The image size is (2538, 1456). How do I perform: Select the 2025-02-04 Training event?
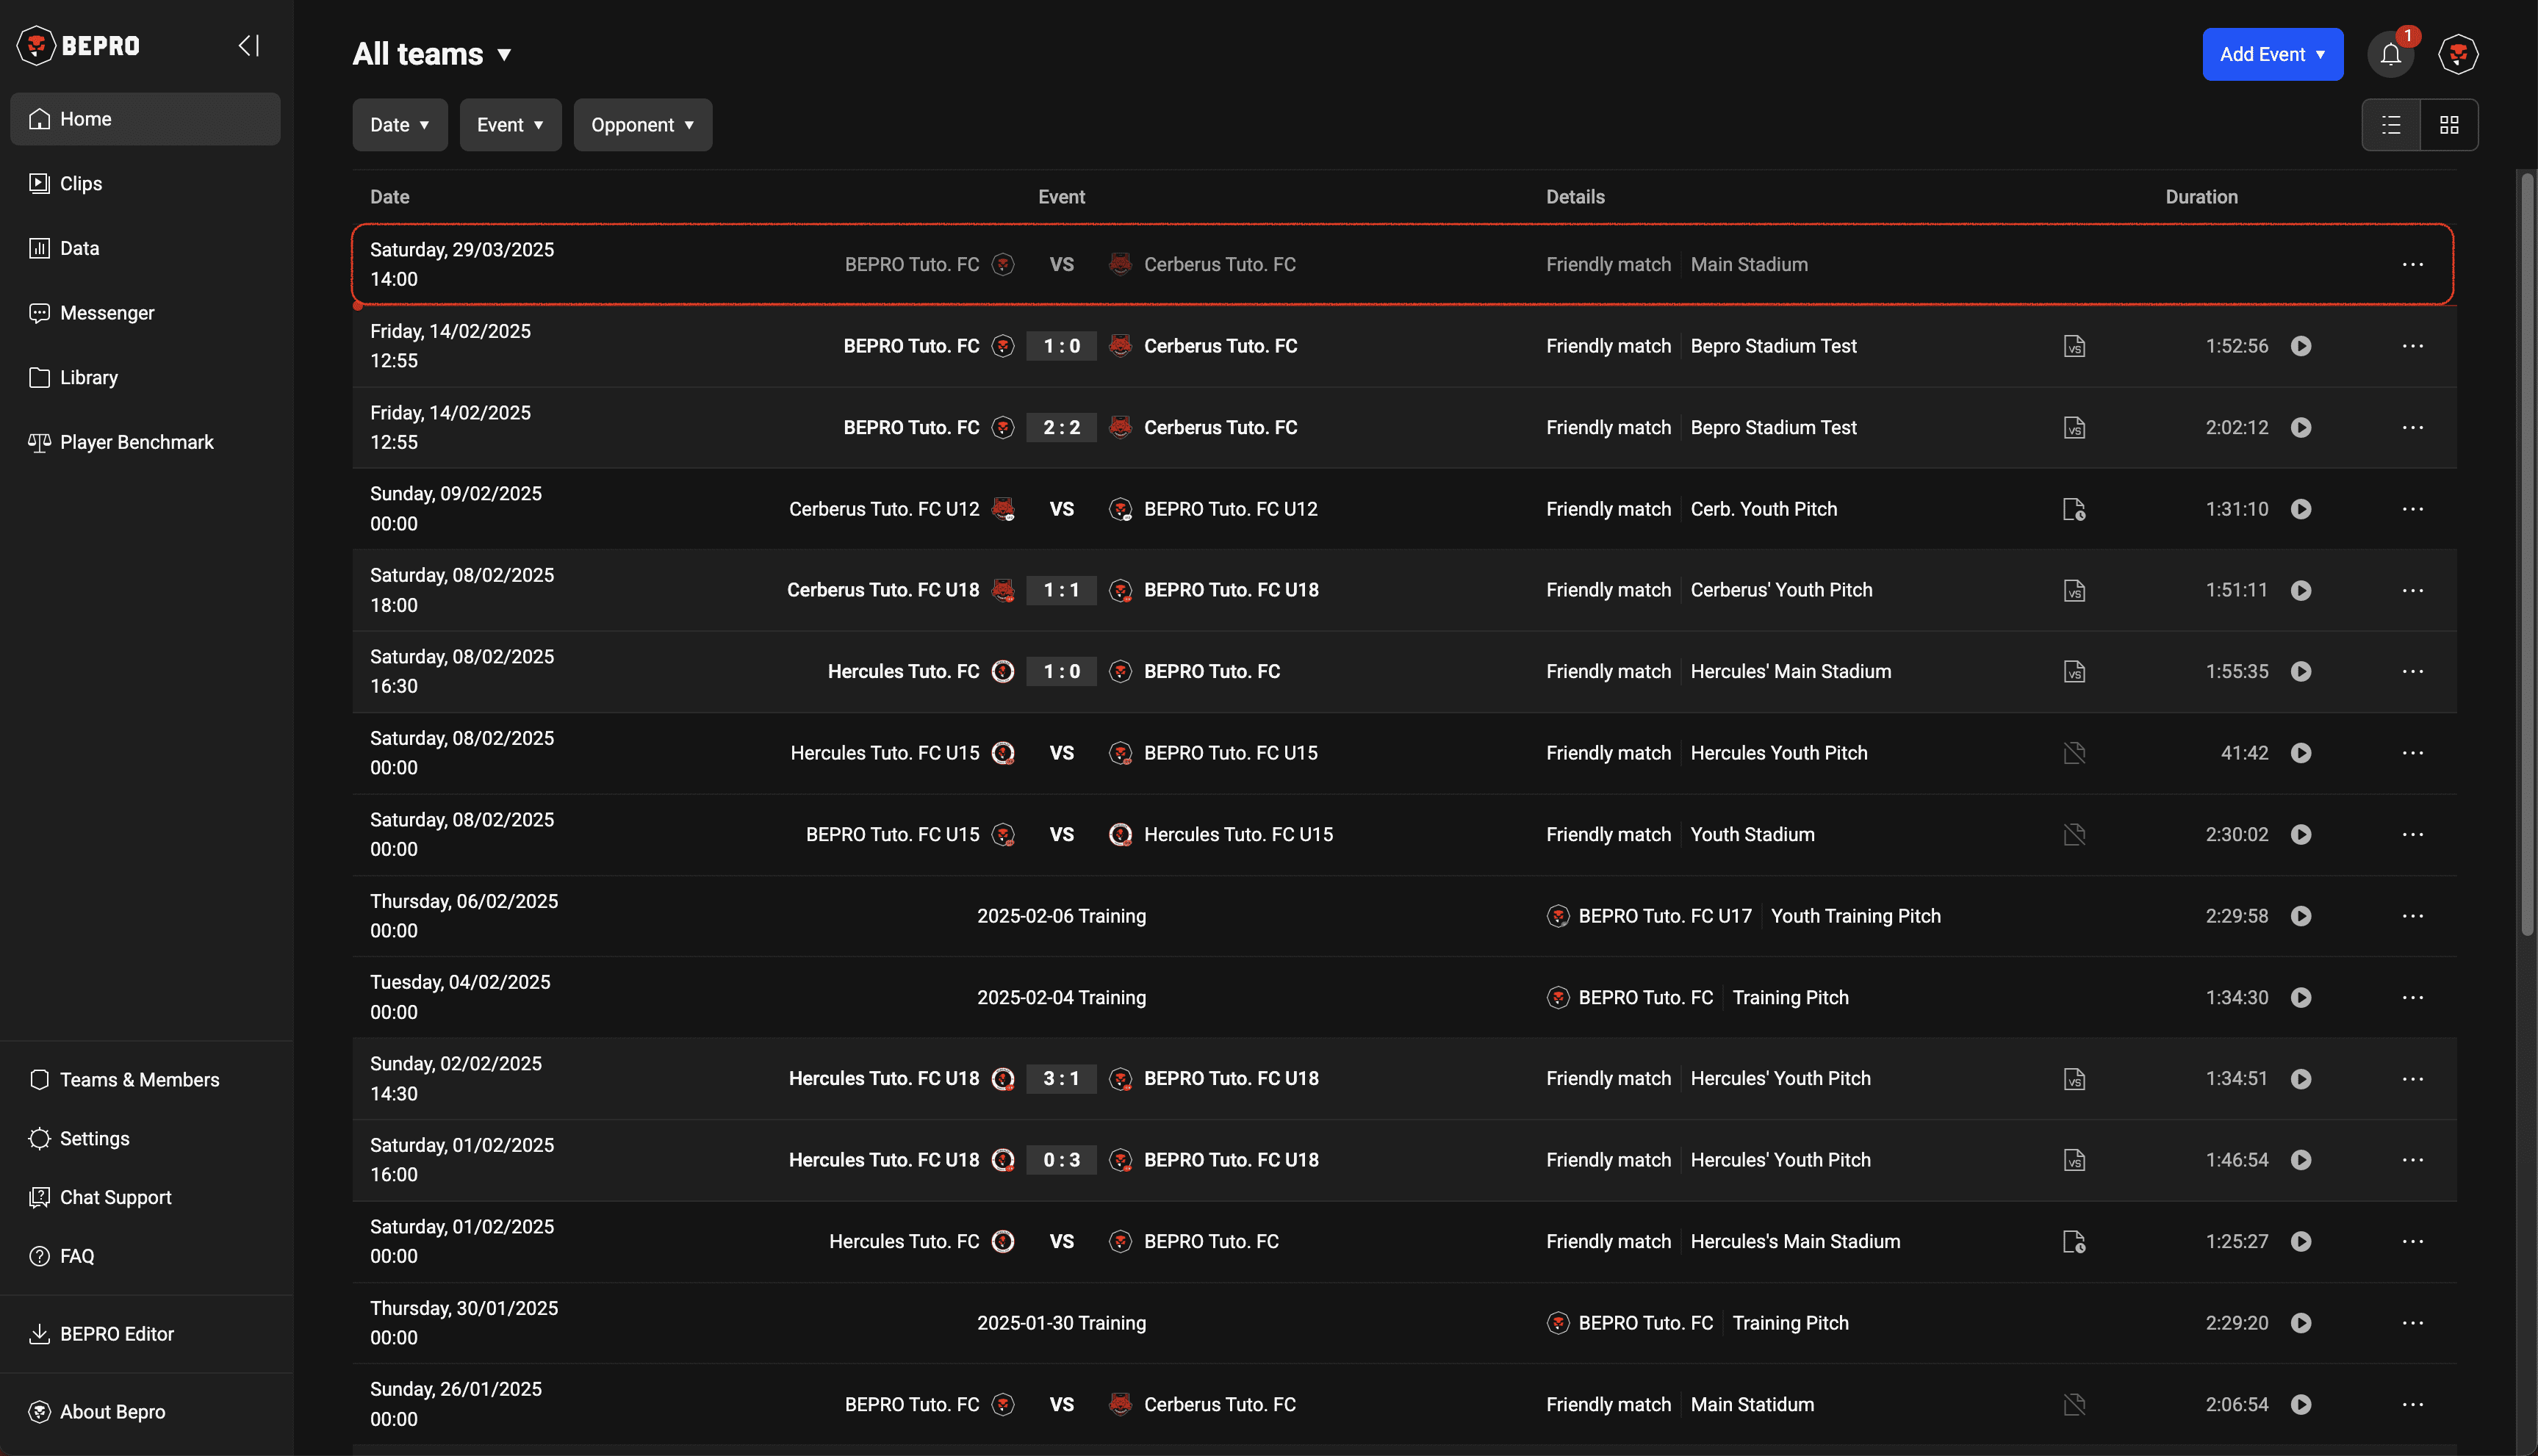point(1404,998)
